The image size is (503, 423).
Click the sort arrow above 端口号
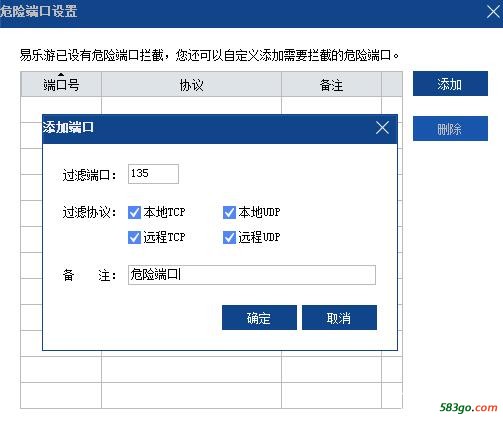[x=61, y=75]
